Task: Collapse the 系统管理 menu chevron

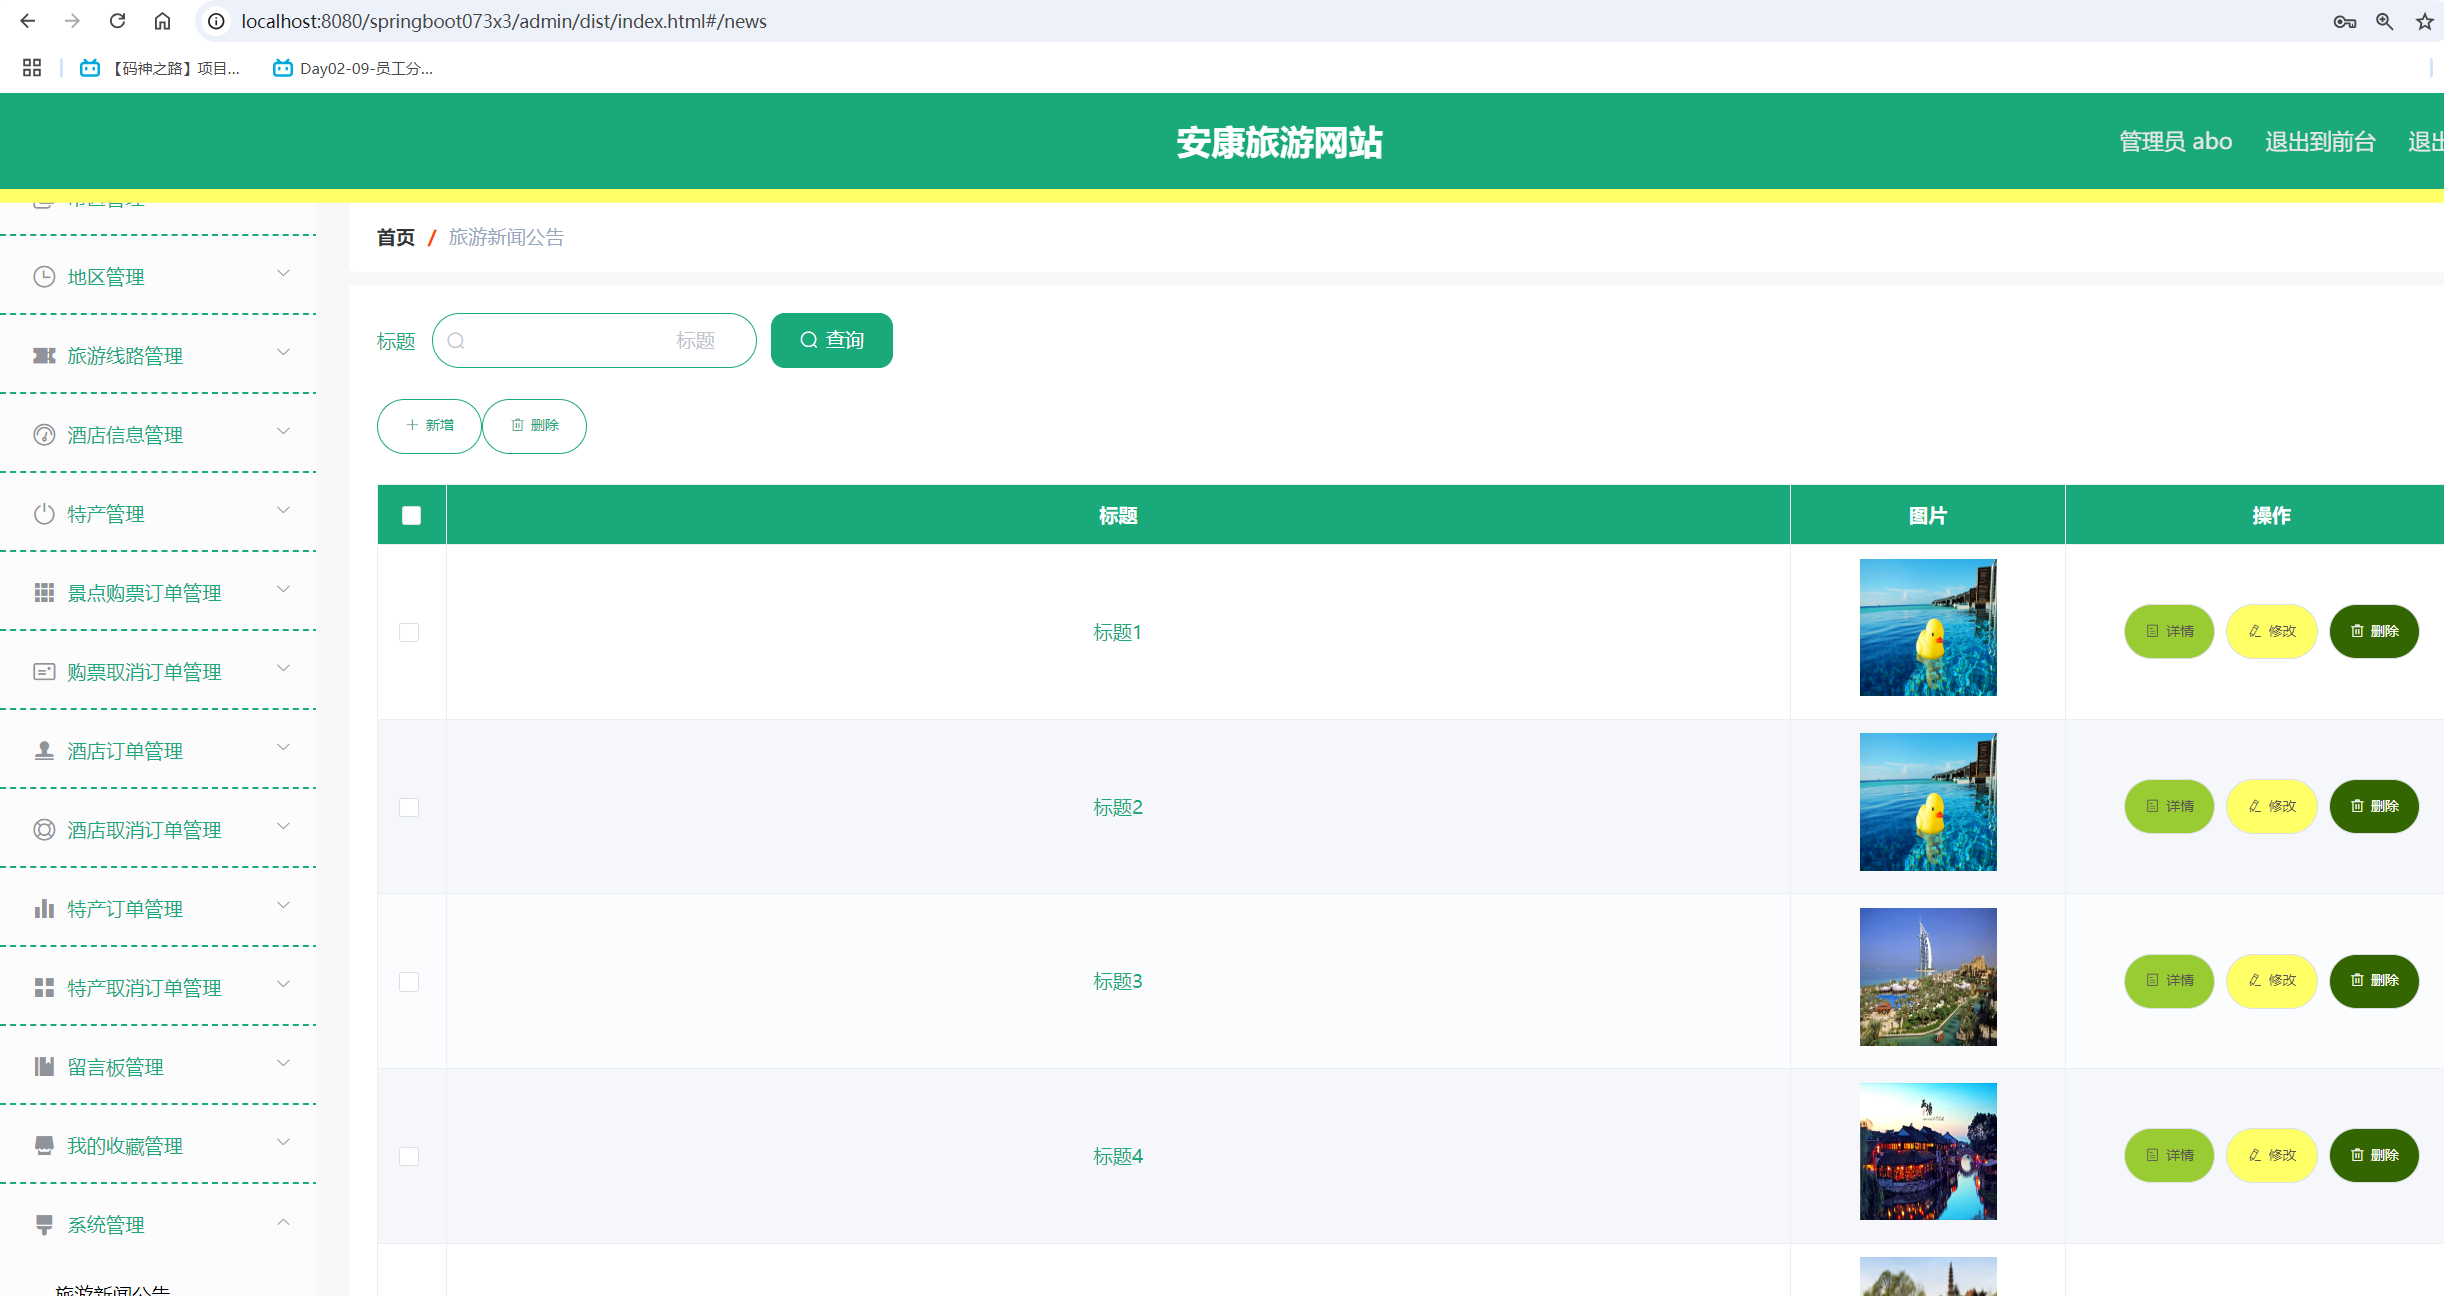Action: tap(283, 1222)
